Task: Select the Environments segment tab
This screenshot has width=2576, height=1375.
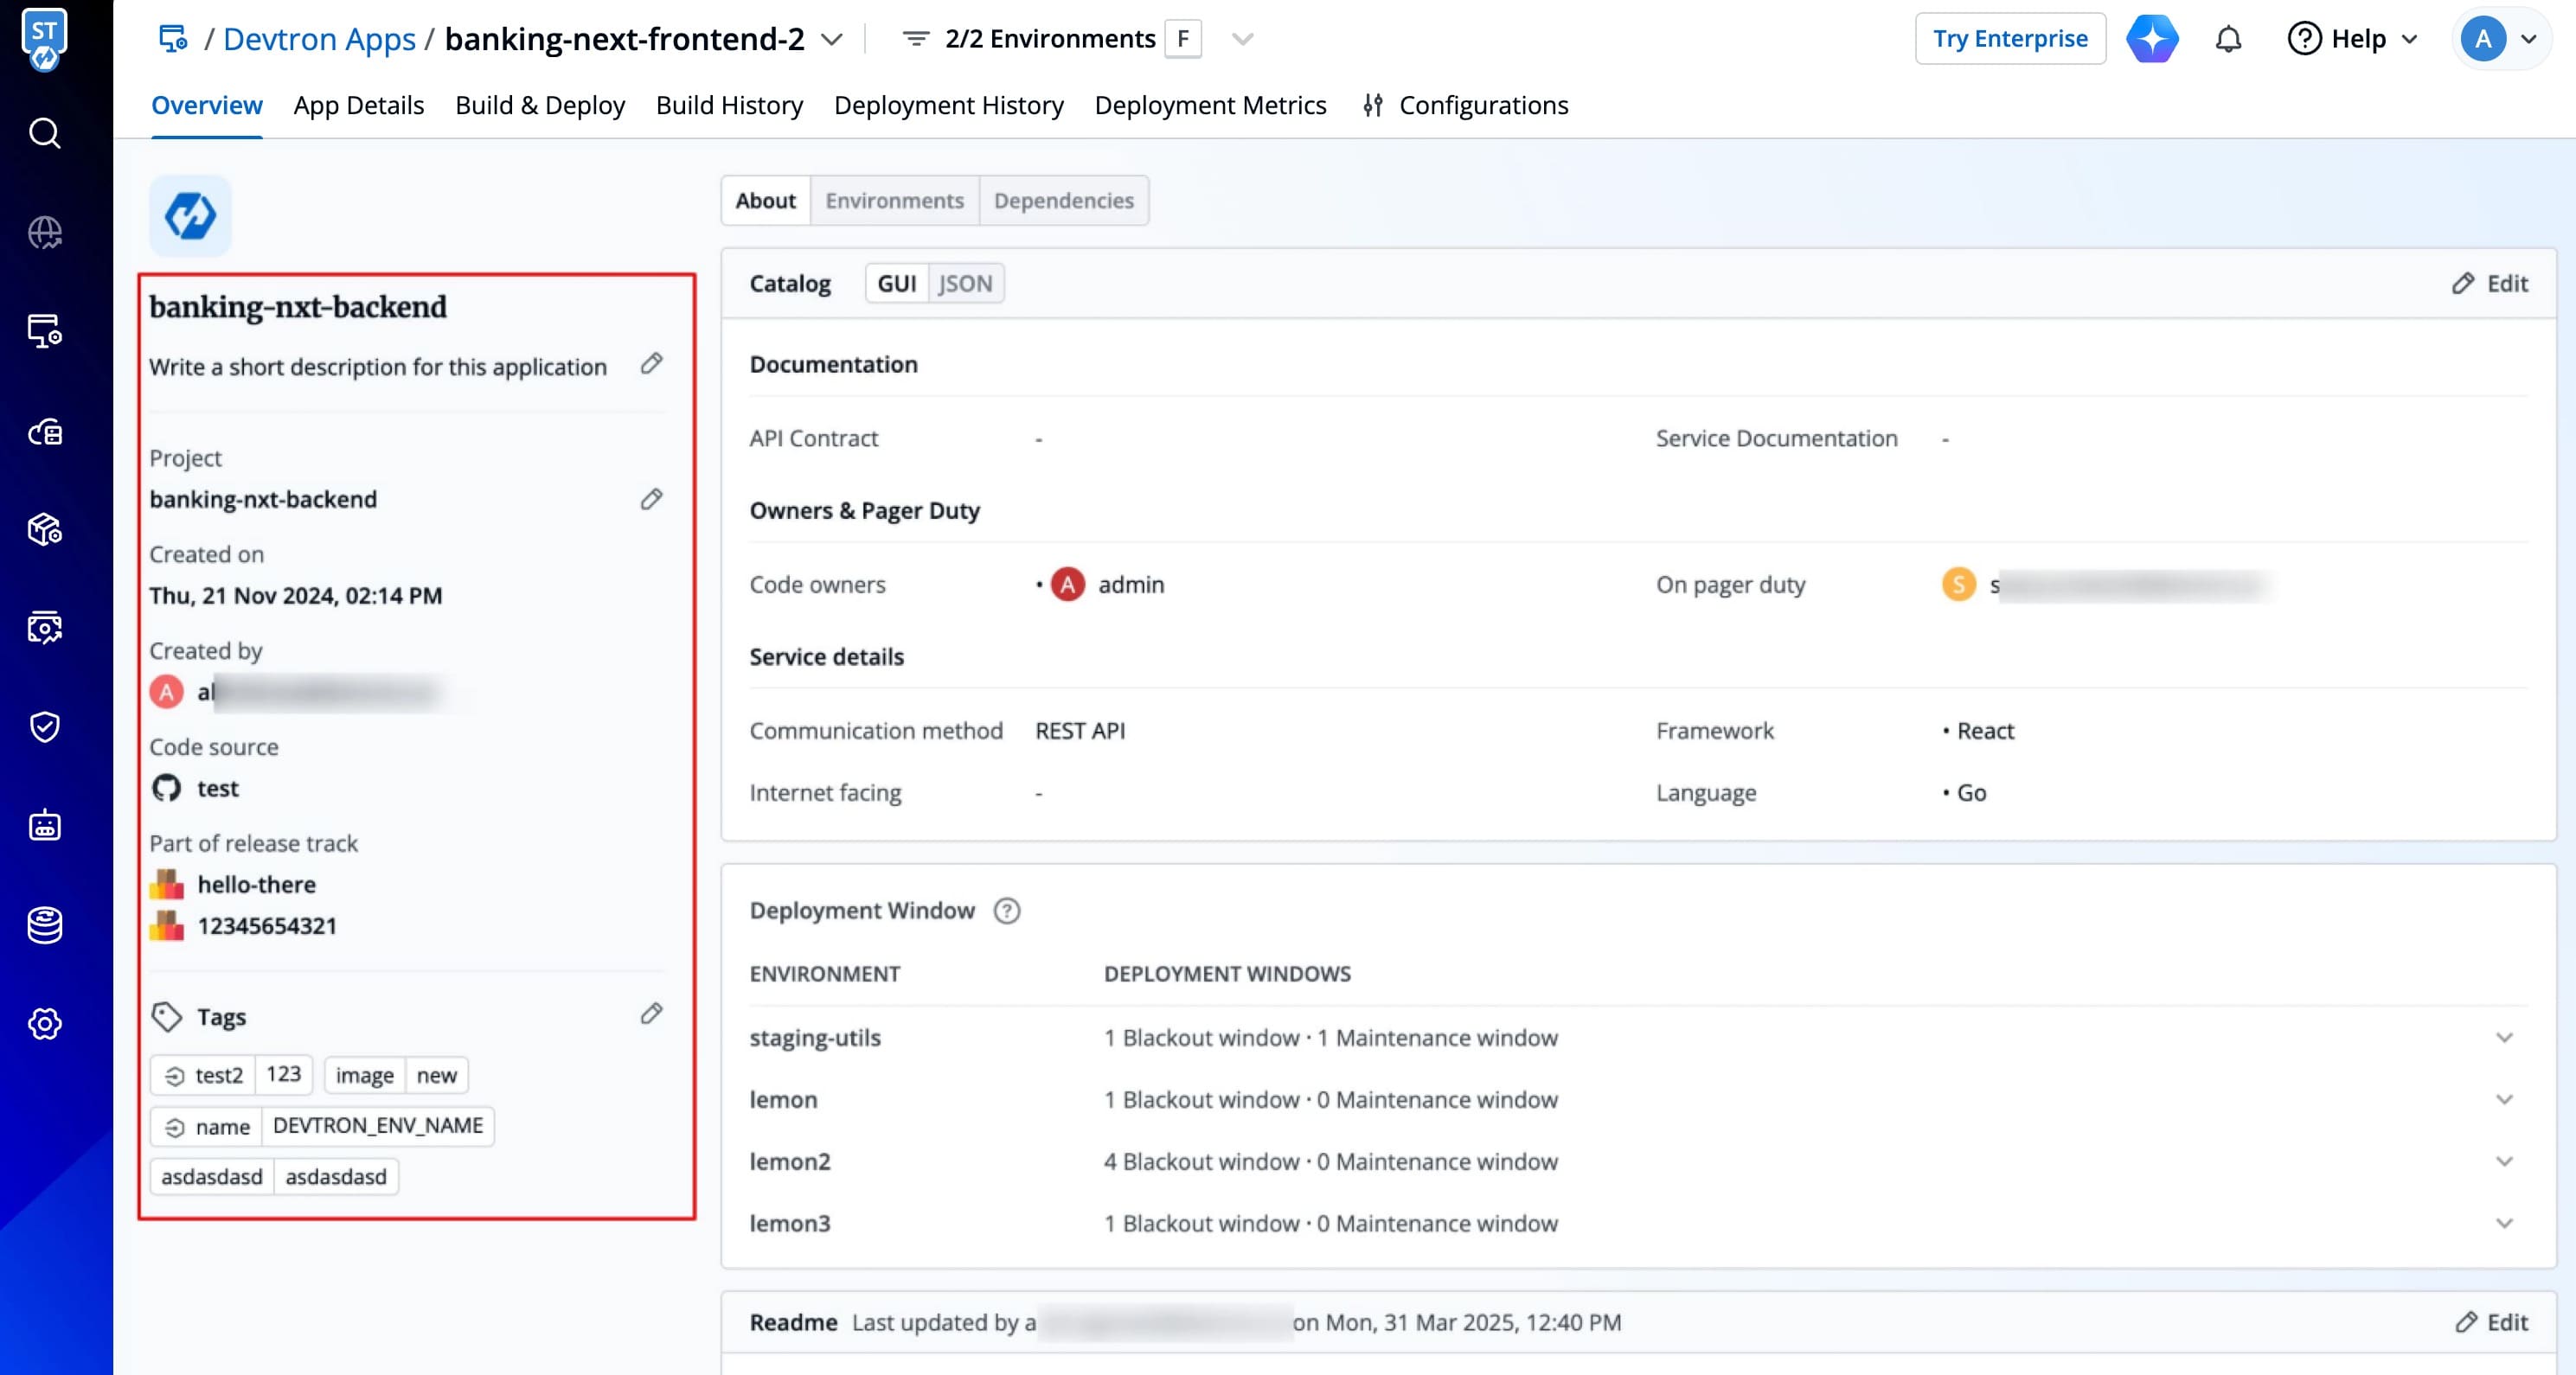Action: 894,201
